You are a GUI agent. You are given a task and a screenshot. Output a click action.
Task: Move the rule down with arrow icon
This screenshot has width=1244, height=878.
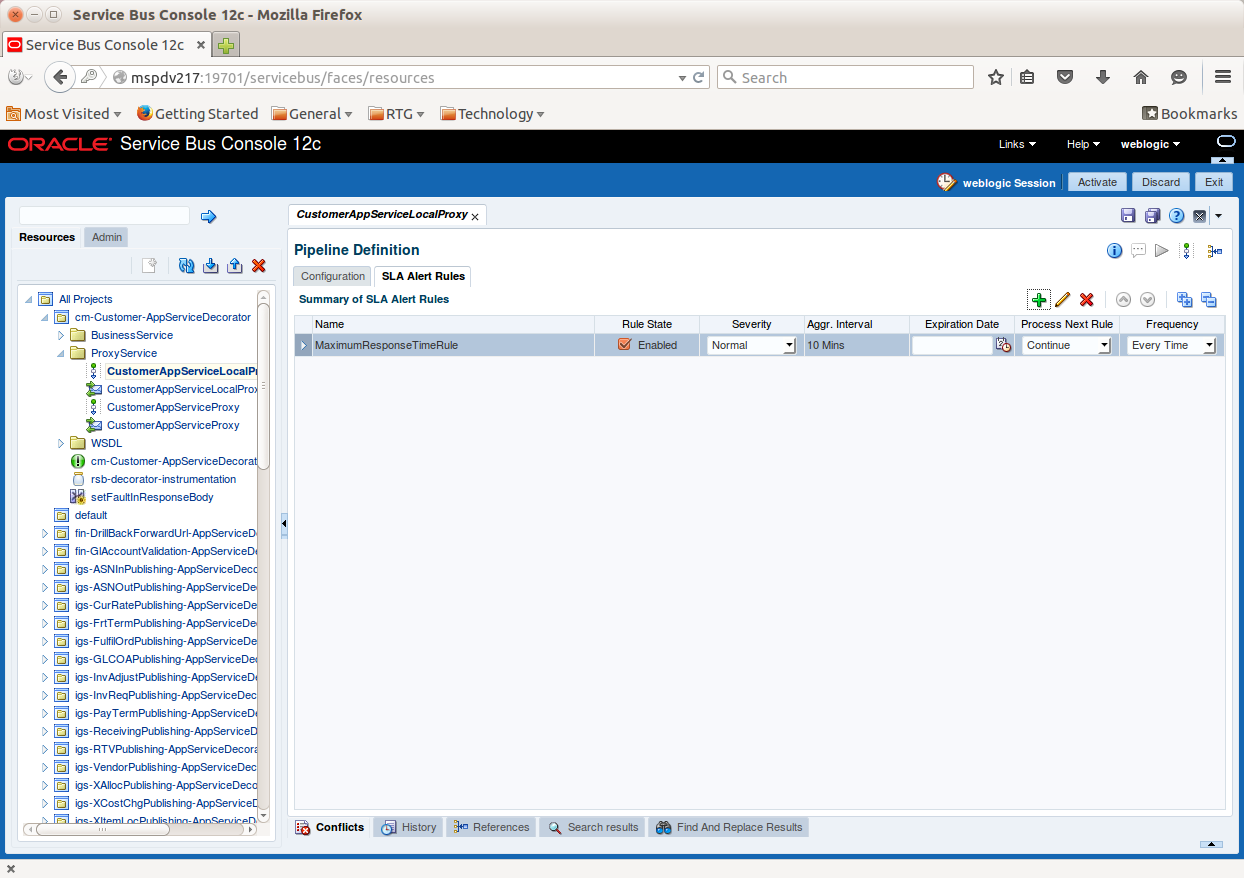pyautogui.click(x=1148, y=300)
